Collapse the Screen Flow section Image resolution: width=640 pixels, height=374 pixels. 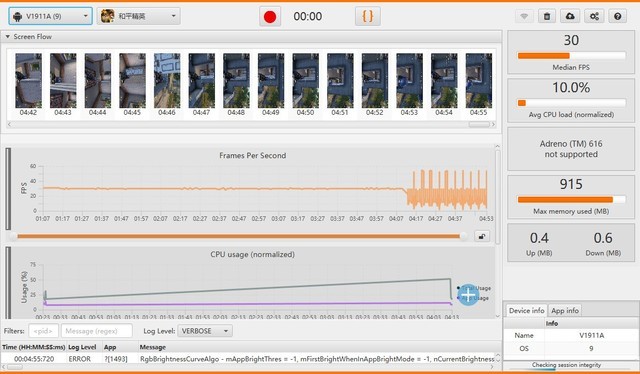[x=7, y=37]
